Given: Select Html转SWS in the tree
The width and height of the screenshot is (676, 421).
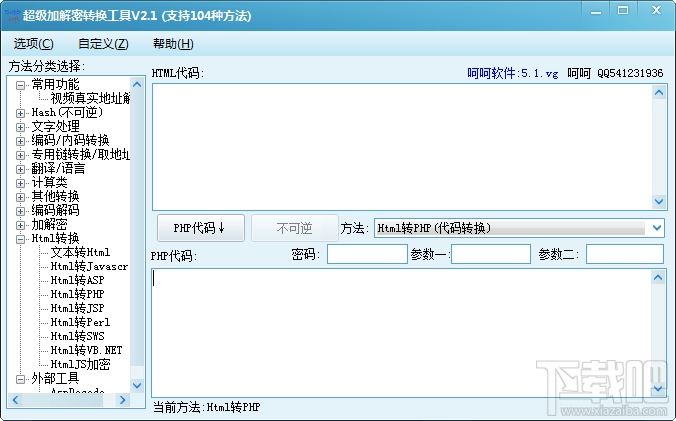Looking at the screenshot, I should click(x=78, y=336).
